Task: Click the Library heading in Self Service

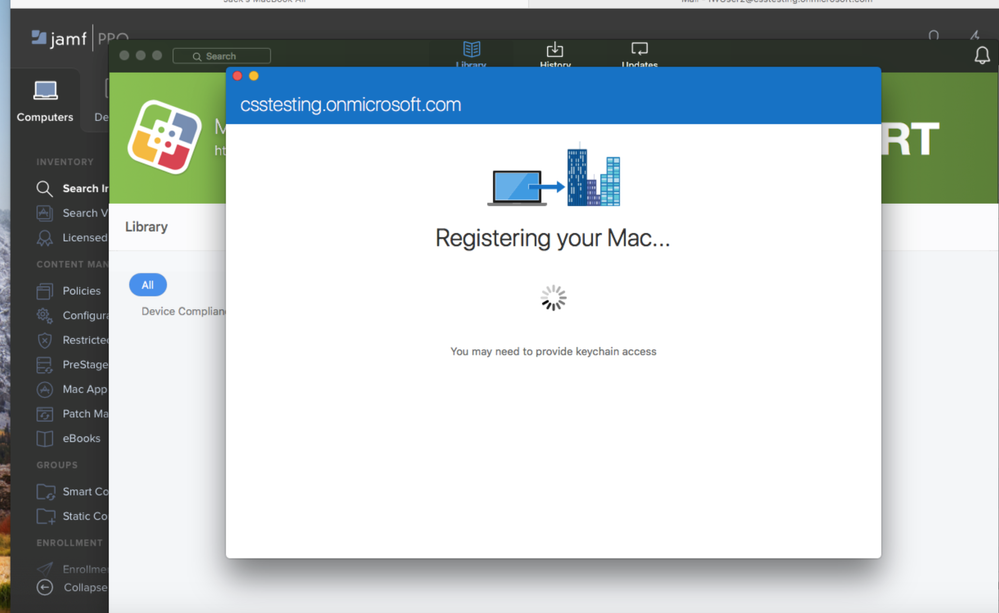Action: (147, 227)
